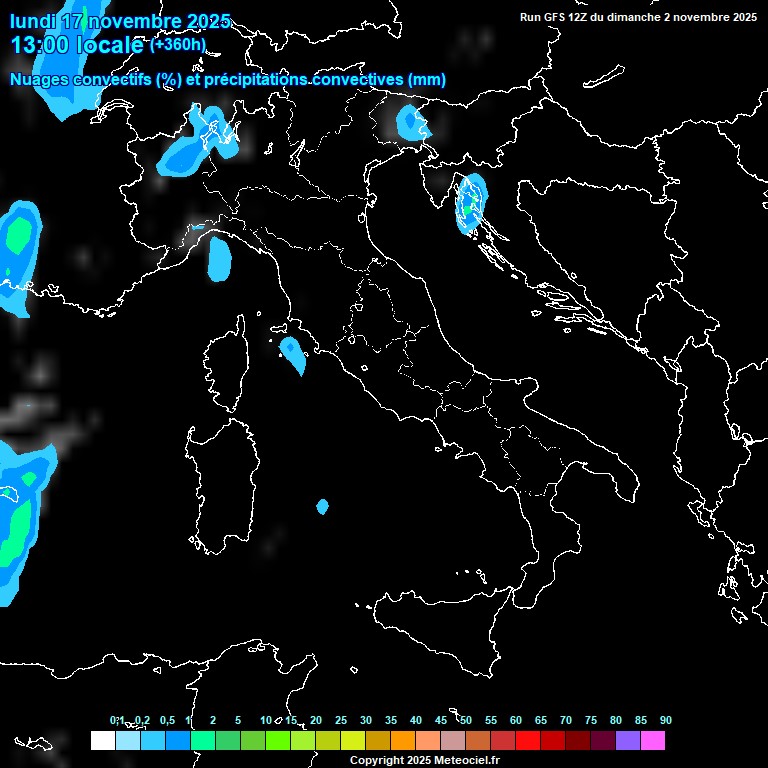The image size is (768, 768).
Task: Click the '20' legend value
Action: click(x=316, y=720)
